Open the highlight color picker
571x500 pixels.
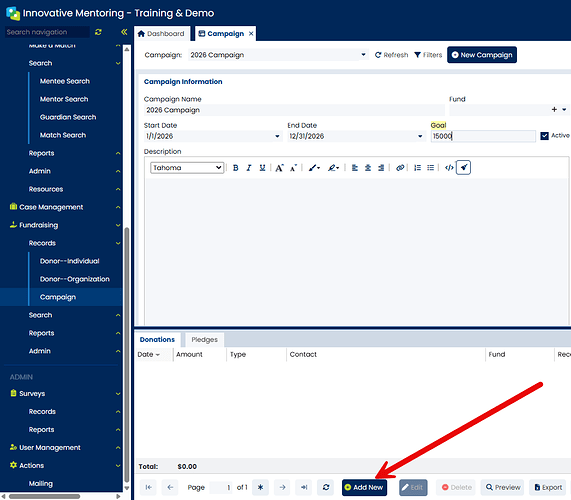pyautogui.click(x=333, y=168)
